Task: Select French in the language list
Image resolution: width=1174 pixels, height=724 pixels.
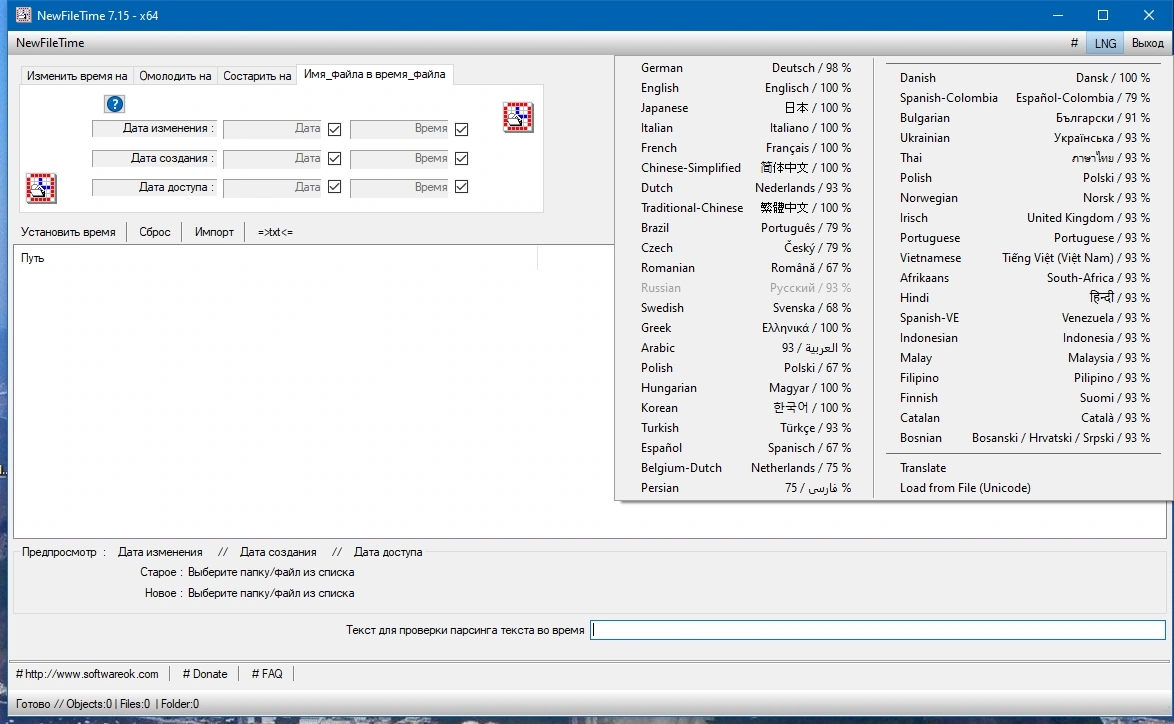Action: click(x=746, y=147)
